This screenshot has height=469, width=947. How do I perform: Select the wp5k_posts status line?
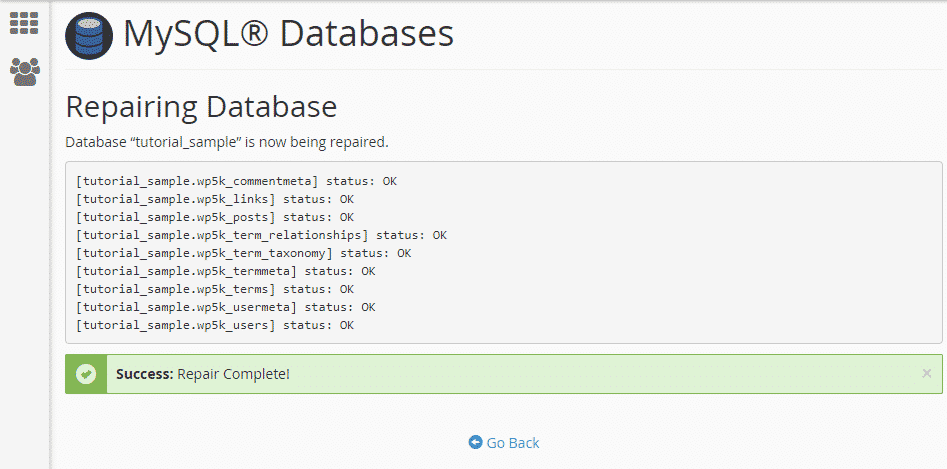215,217
